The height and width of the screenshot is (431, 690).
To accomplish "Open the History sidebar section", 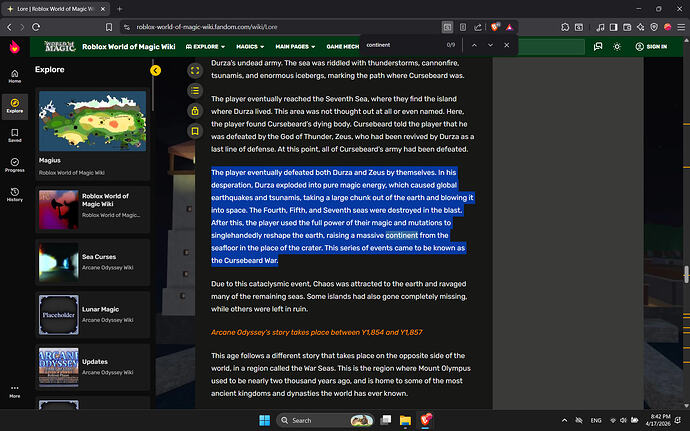I will 14,194.
